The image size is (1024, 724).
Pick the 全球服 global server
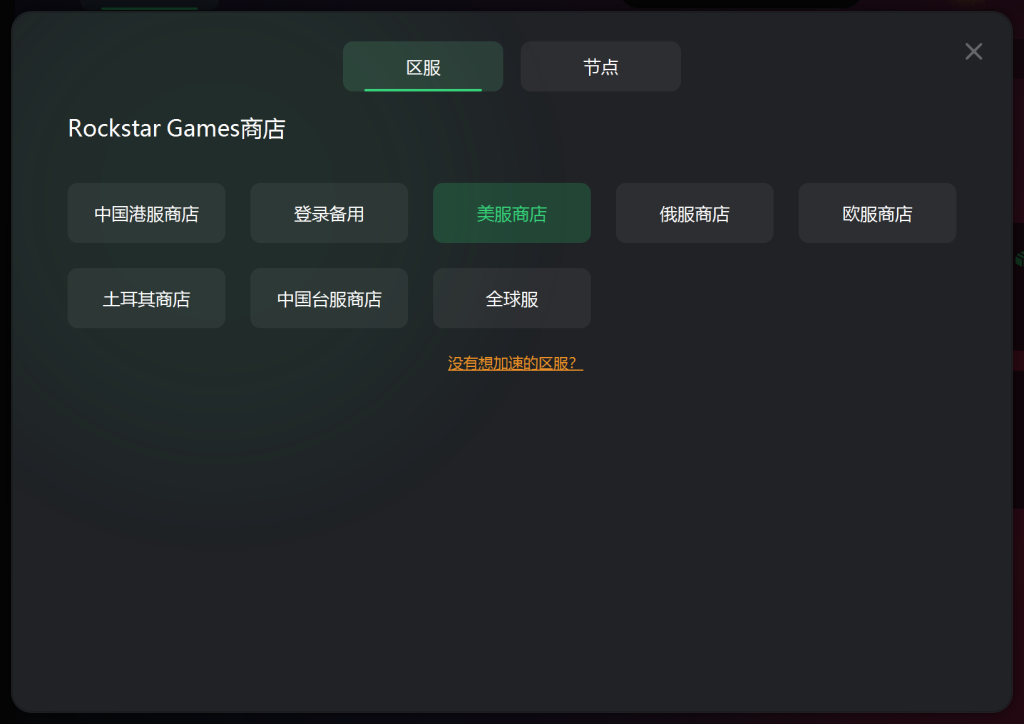pyautogui.click(x=512, y=298)
